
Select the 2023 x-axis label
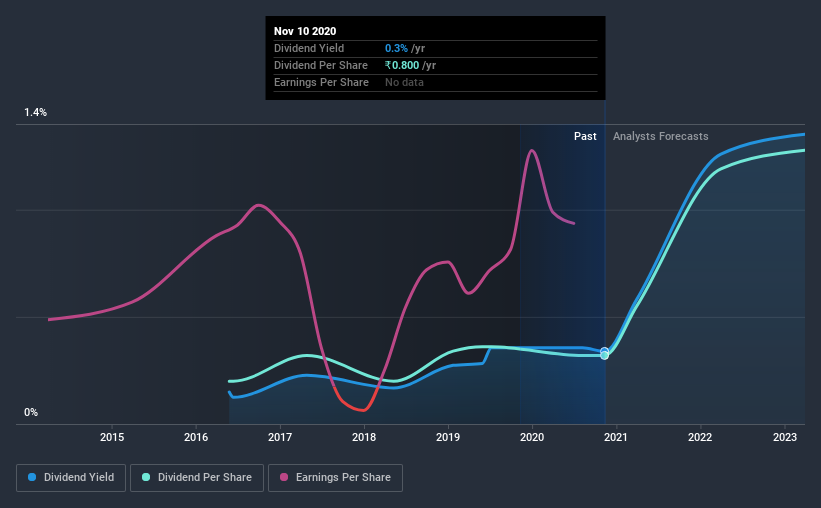pos(785,437)
